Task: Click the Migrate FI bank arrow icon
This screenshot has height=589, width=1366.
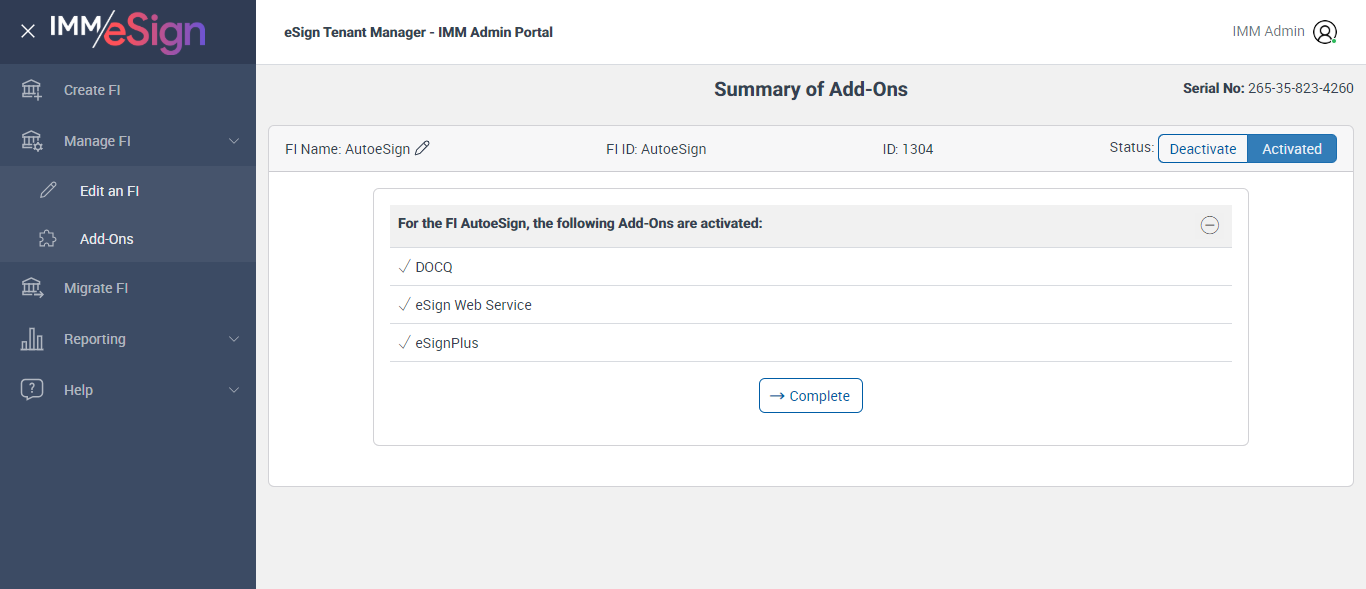Action: tap(32, 288)
